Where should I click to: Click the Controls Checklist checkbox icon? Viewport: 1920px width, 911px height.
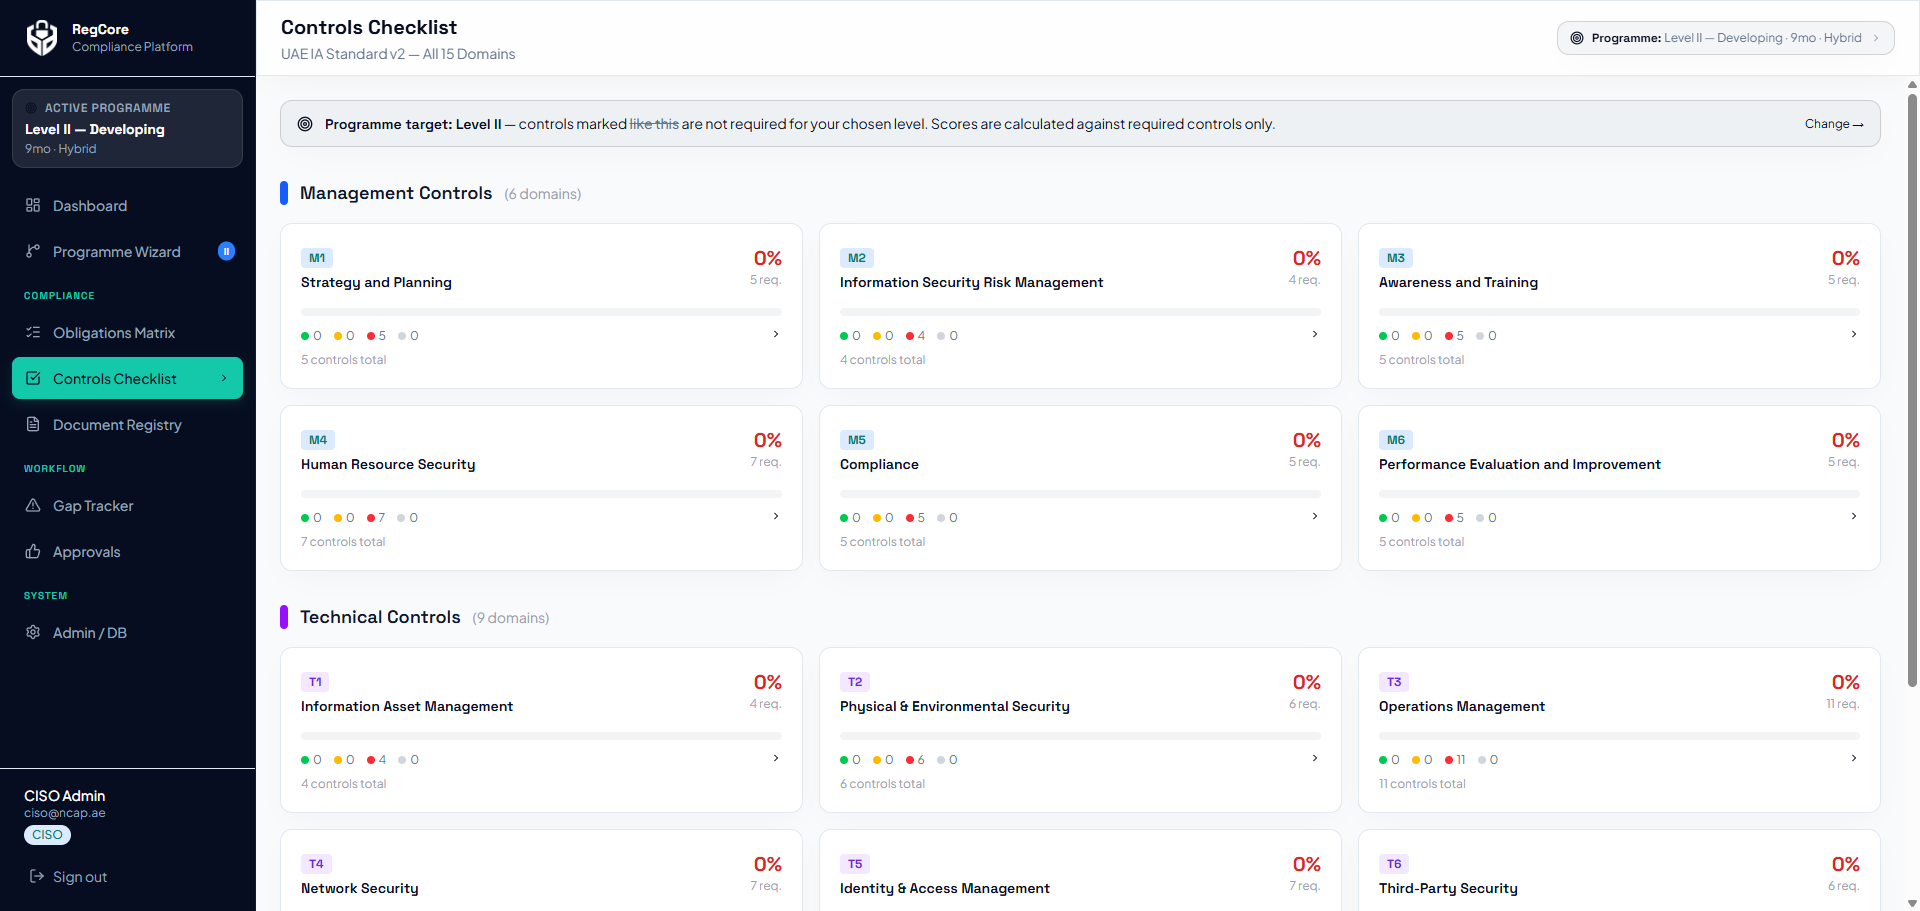tap(33, 378)
